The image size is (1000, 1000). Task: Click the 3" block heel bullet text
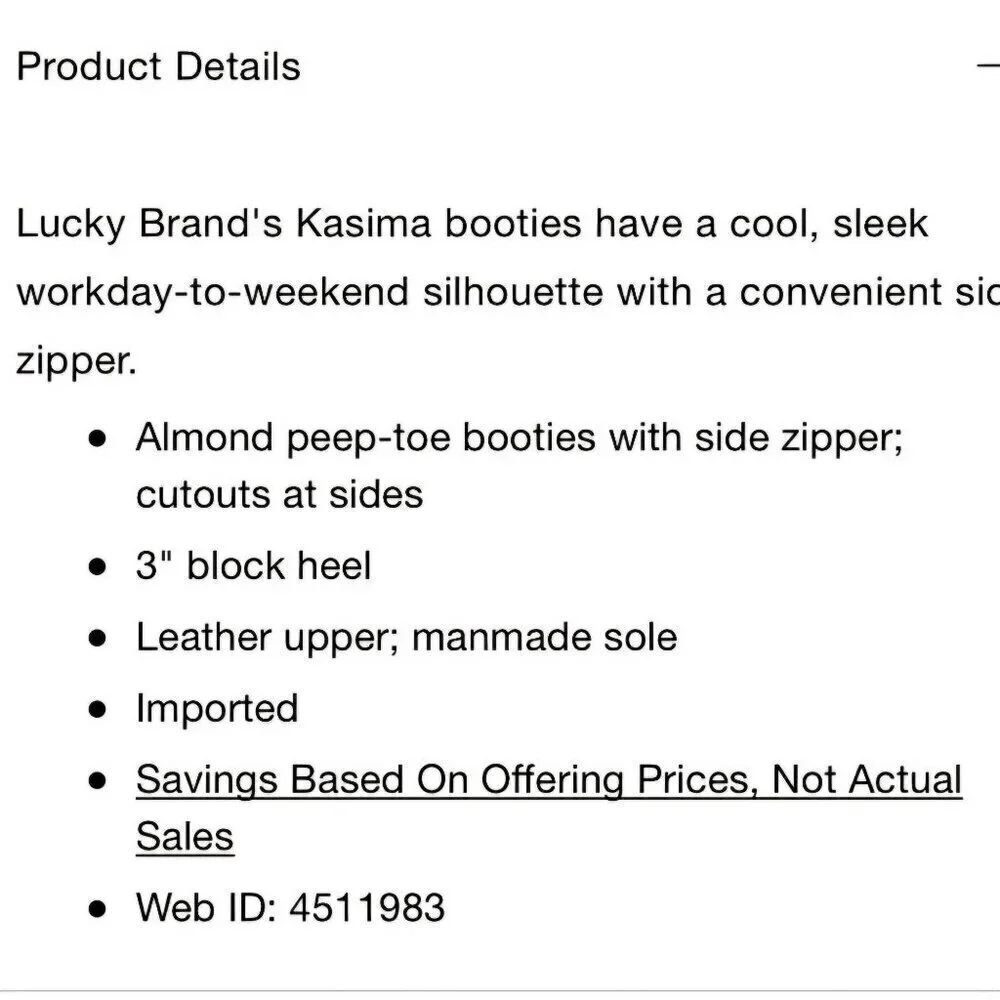click(x=253, y=566)
